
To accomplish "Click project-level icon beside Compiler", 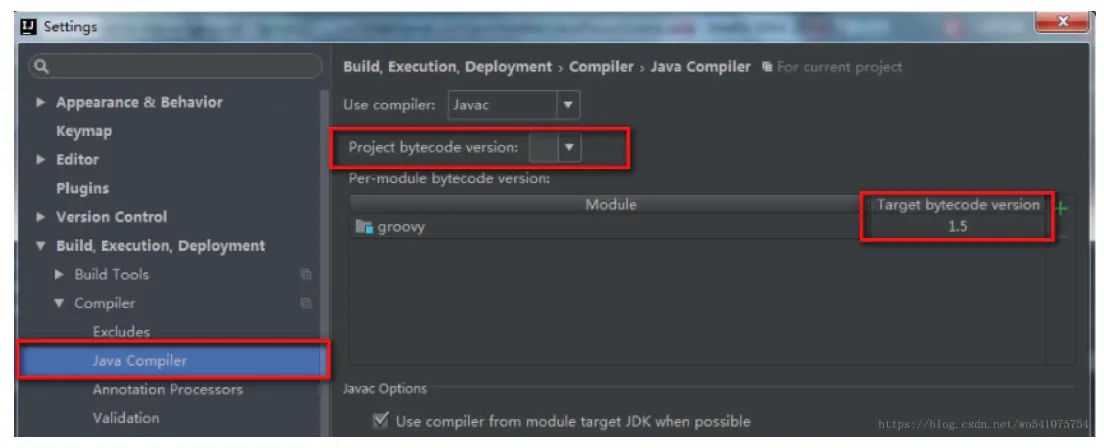I will [x=305, y=304].
